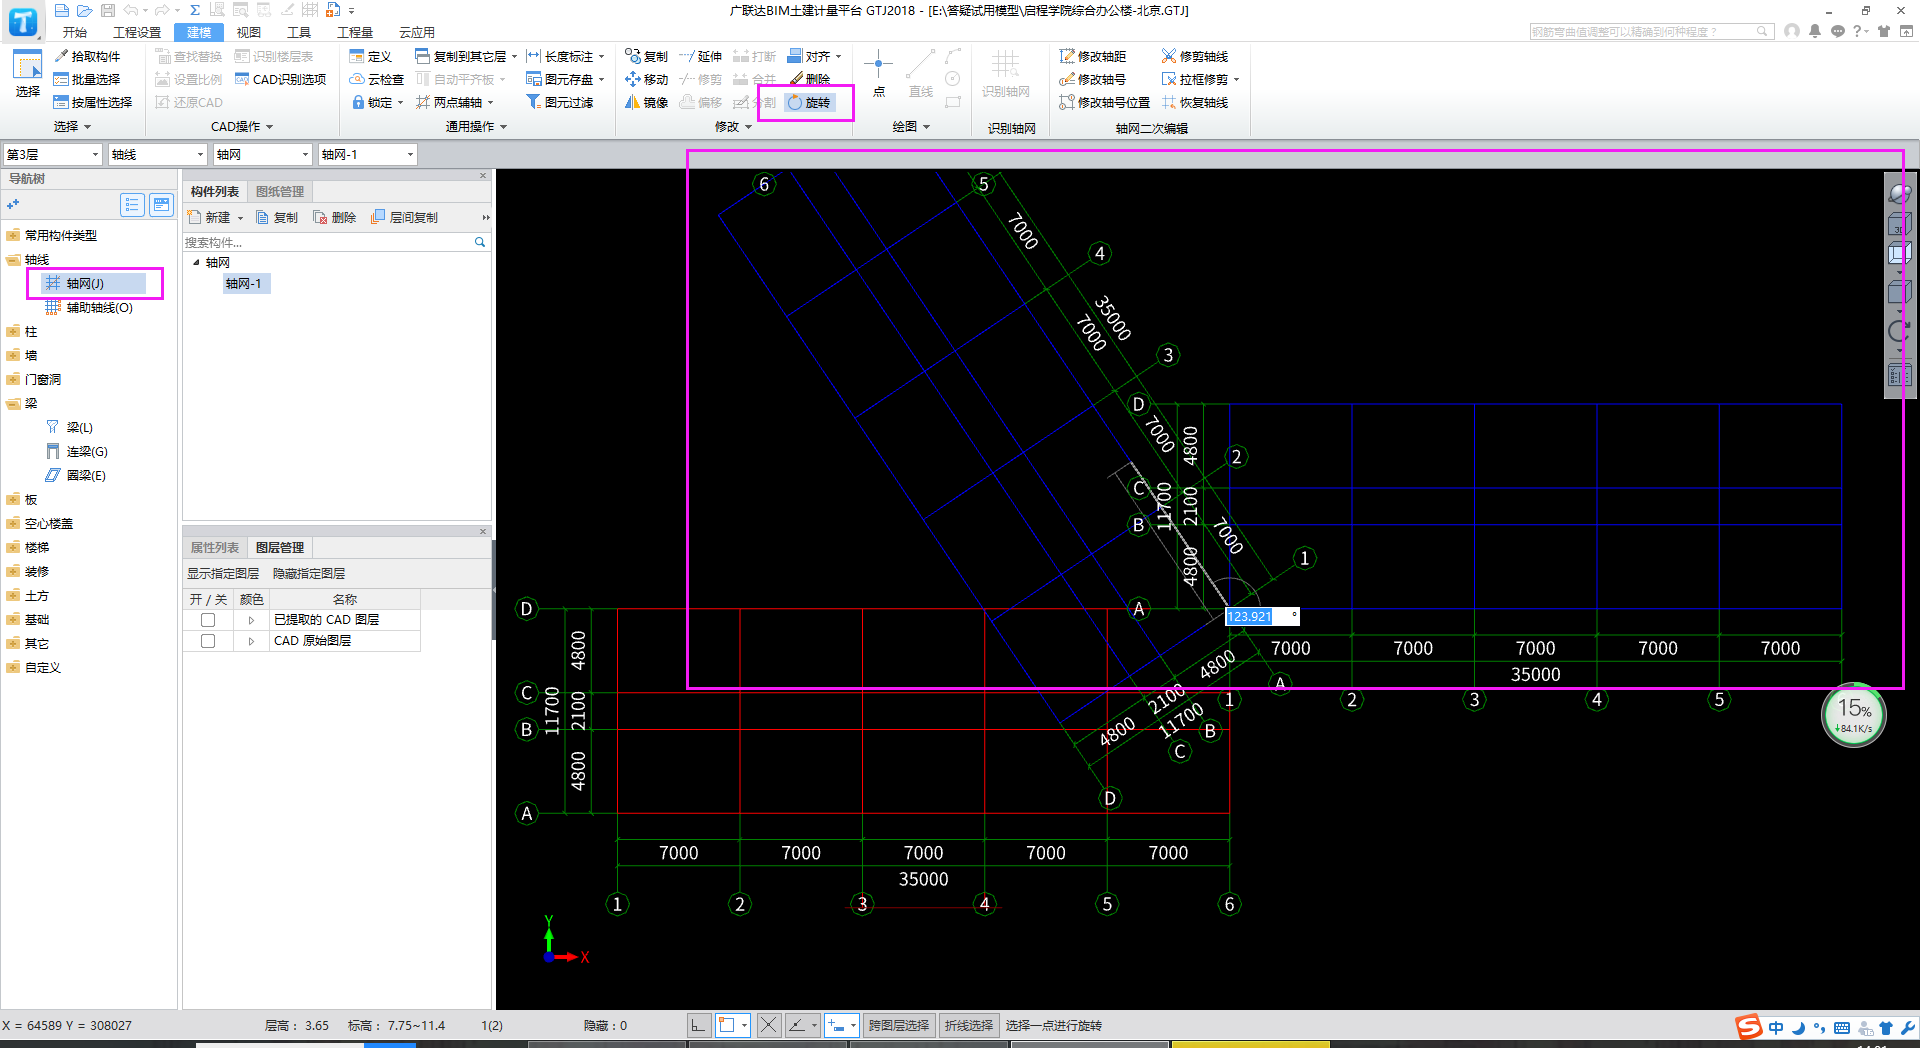
Task: Open the 轴网-1 component dropdown
Action: [x=367, y=154]
